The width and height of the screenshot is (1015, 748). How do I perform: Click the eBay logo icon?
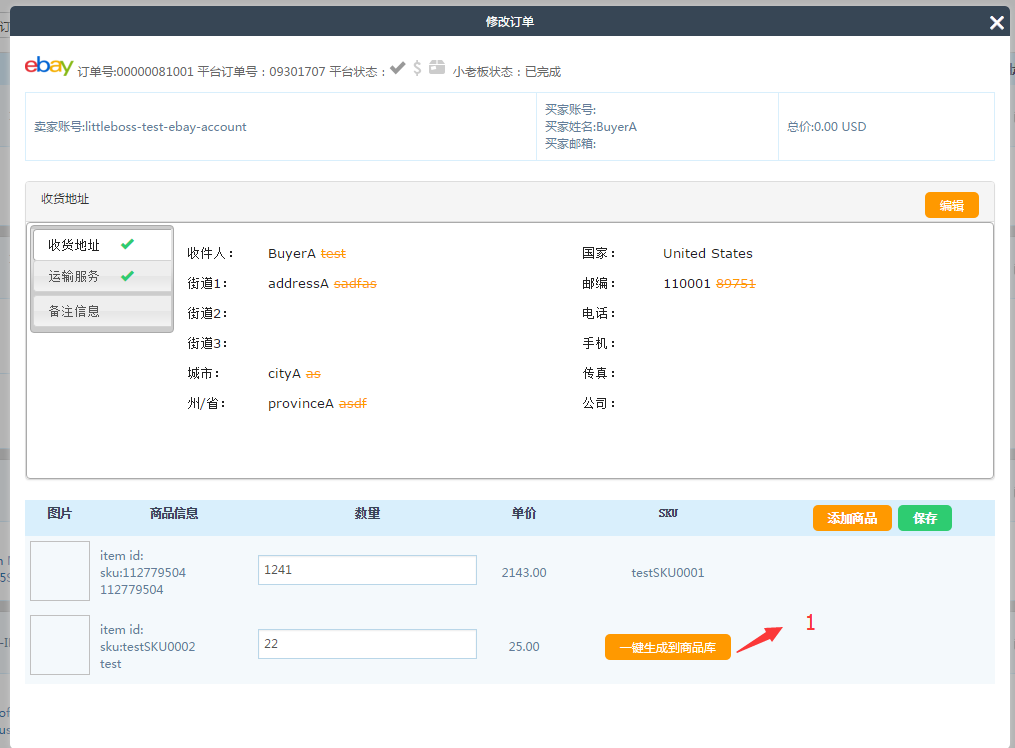point(48,67)
